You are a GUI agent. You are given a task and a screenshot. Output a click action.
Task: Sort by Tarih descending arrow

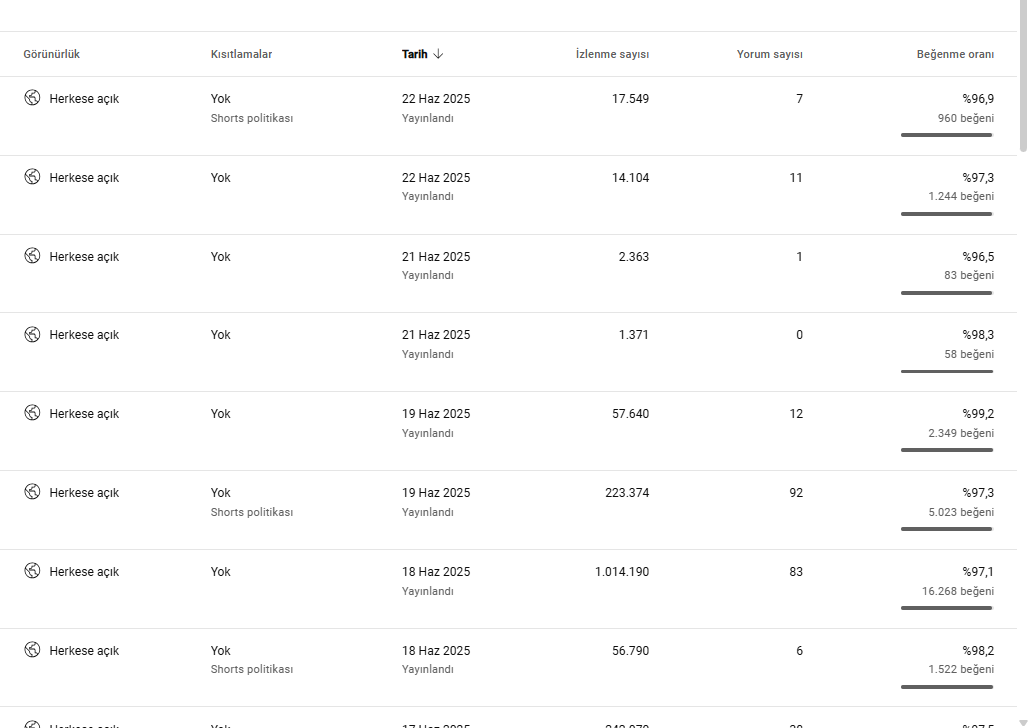pos(439,54)
